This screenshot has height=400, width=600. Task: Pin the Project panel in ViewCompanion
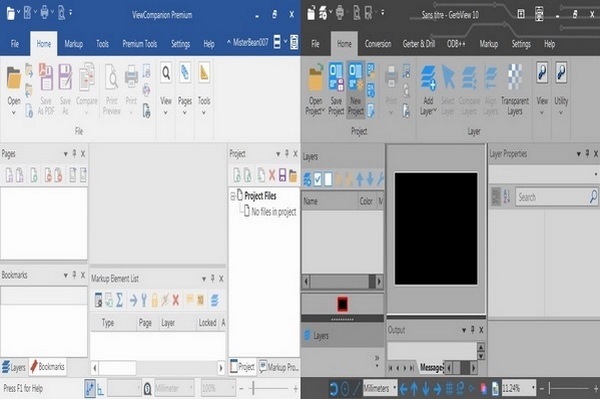287,153
